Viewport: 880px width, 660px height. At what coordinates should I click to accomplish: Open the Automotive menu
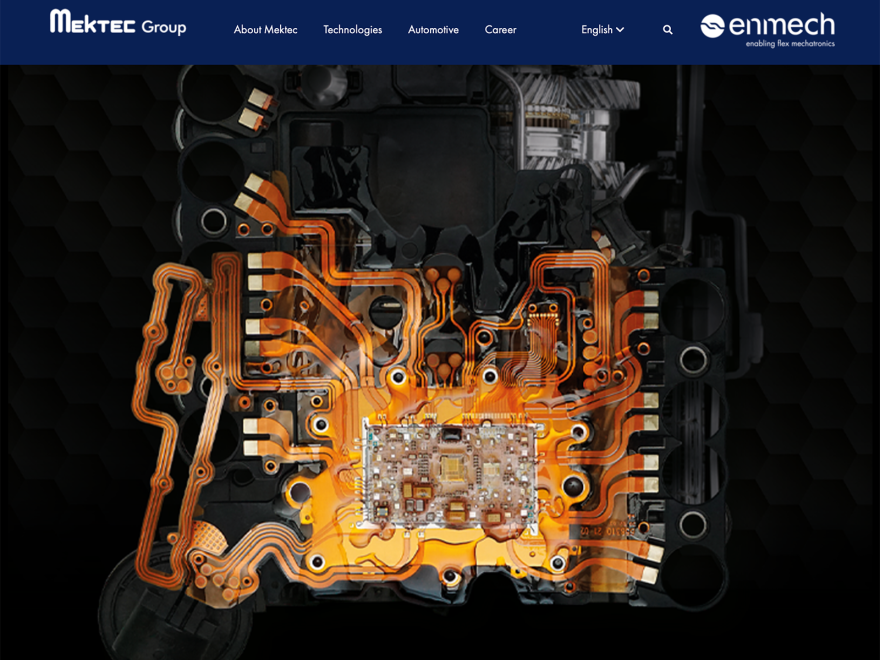(433, 30)
